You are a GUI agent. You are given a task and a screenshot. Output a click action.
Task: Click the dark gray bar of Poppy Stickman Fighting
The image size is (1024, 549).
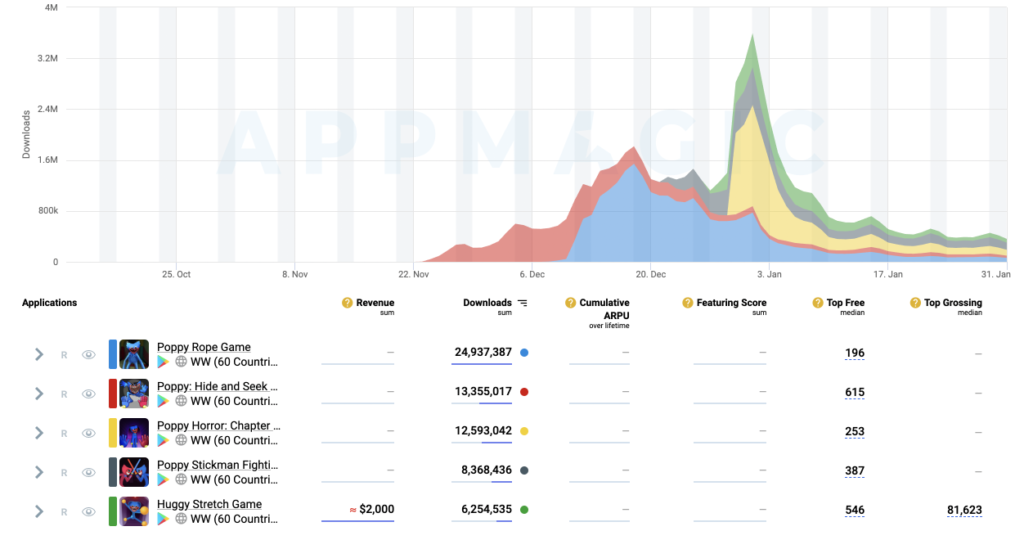tap(112, 472)
